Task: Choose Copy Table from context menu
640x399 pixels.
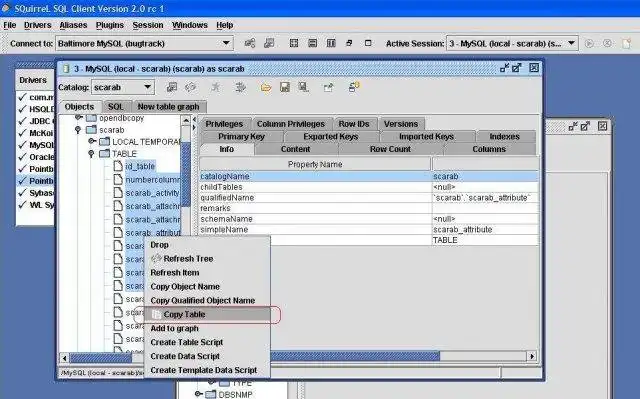Action: pyautogui.click(x=207, y=315)
